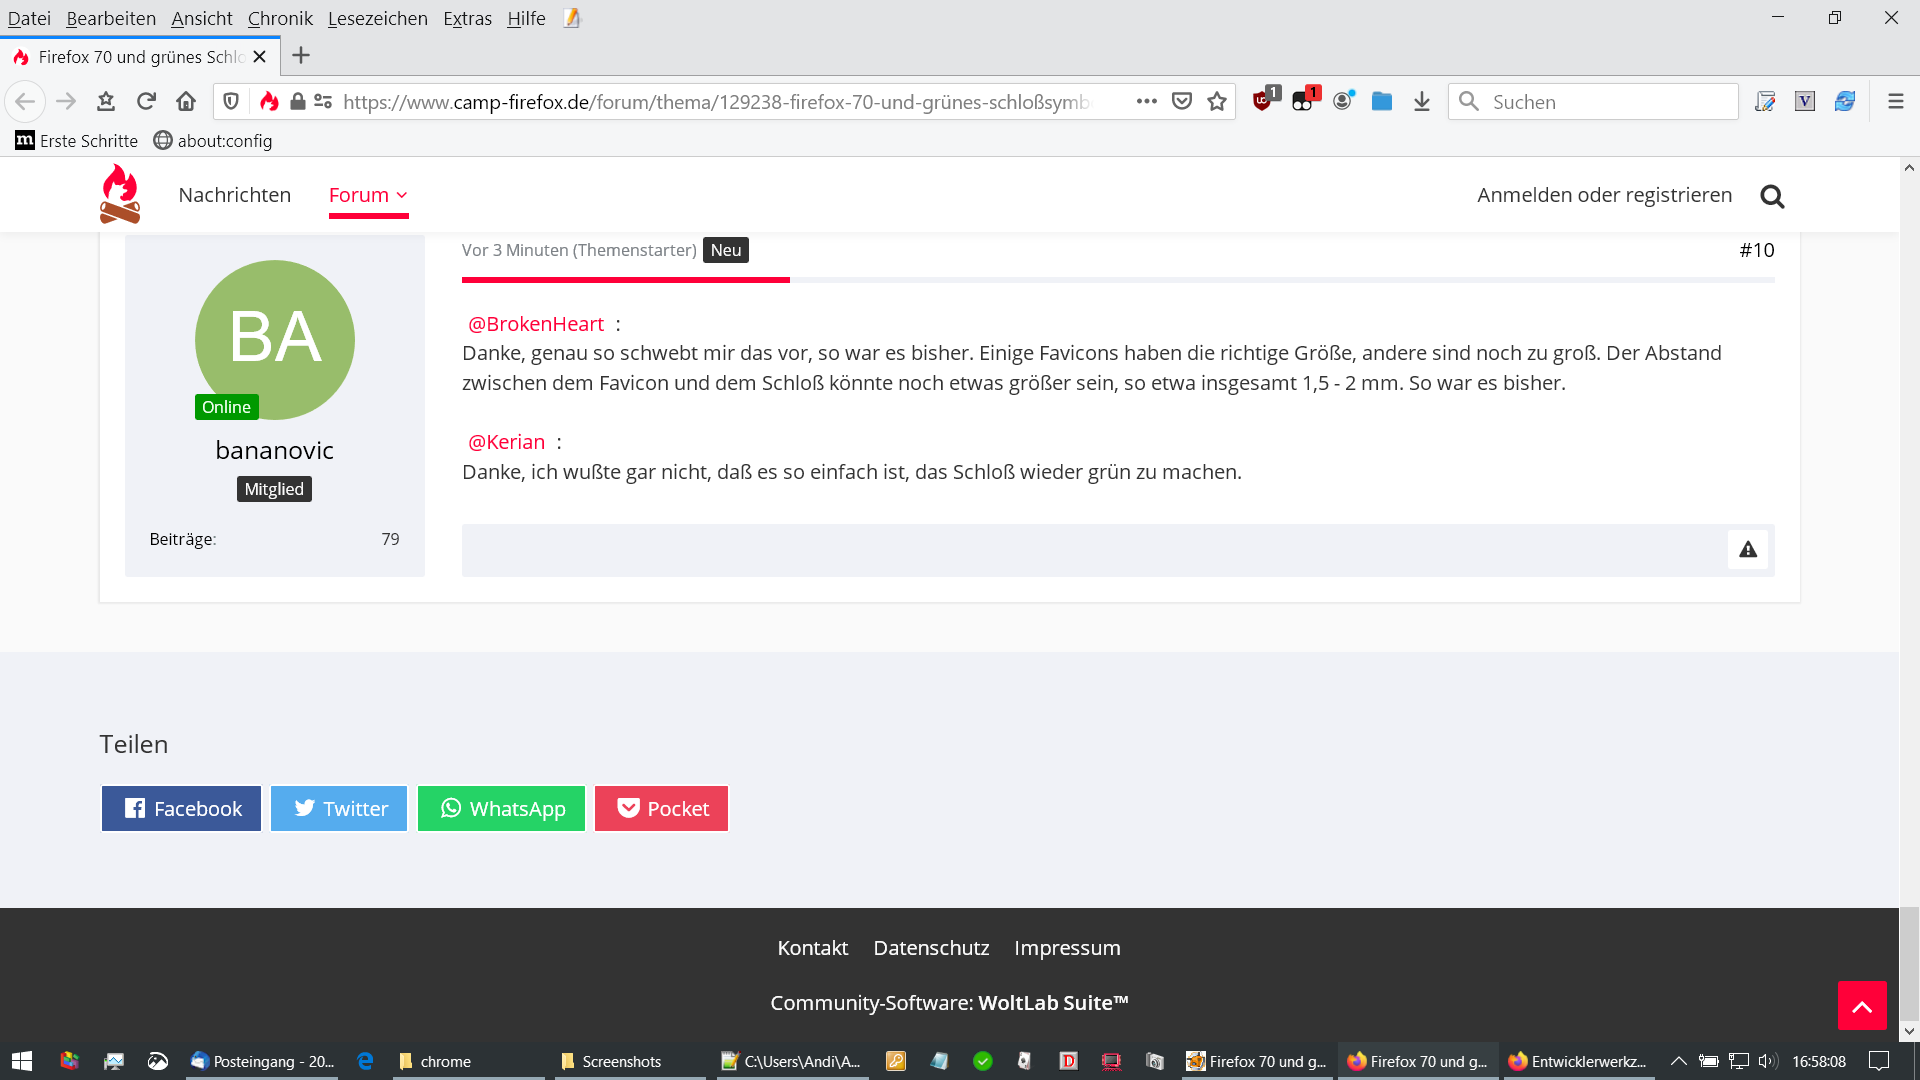The height and width of the screenshot is (1080, 1920).
Task: Open a new tab with the plus button
Action: click(x=301, y=56)
